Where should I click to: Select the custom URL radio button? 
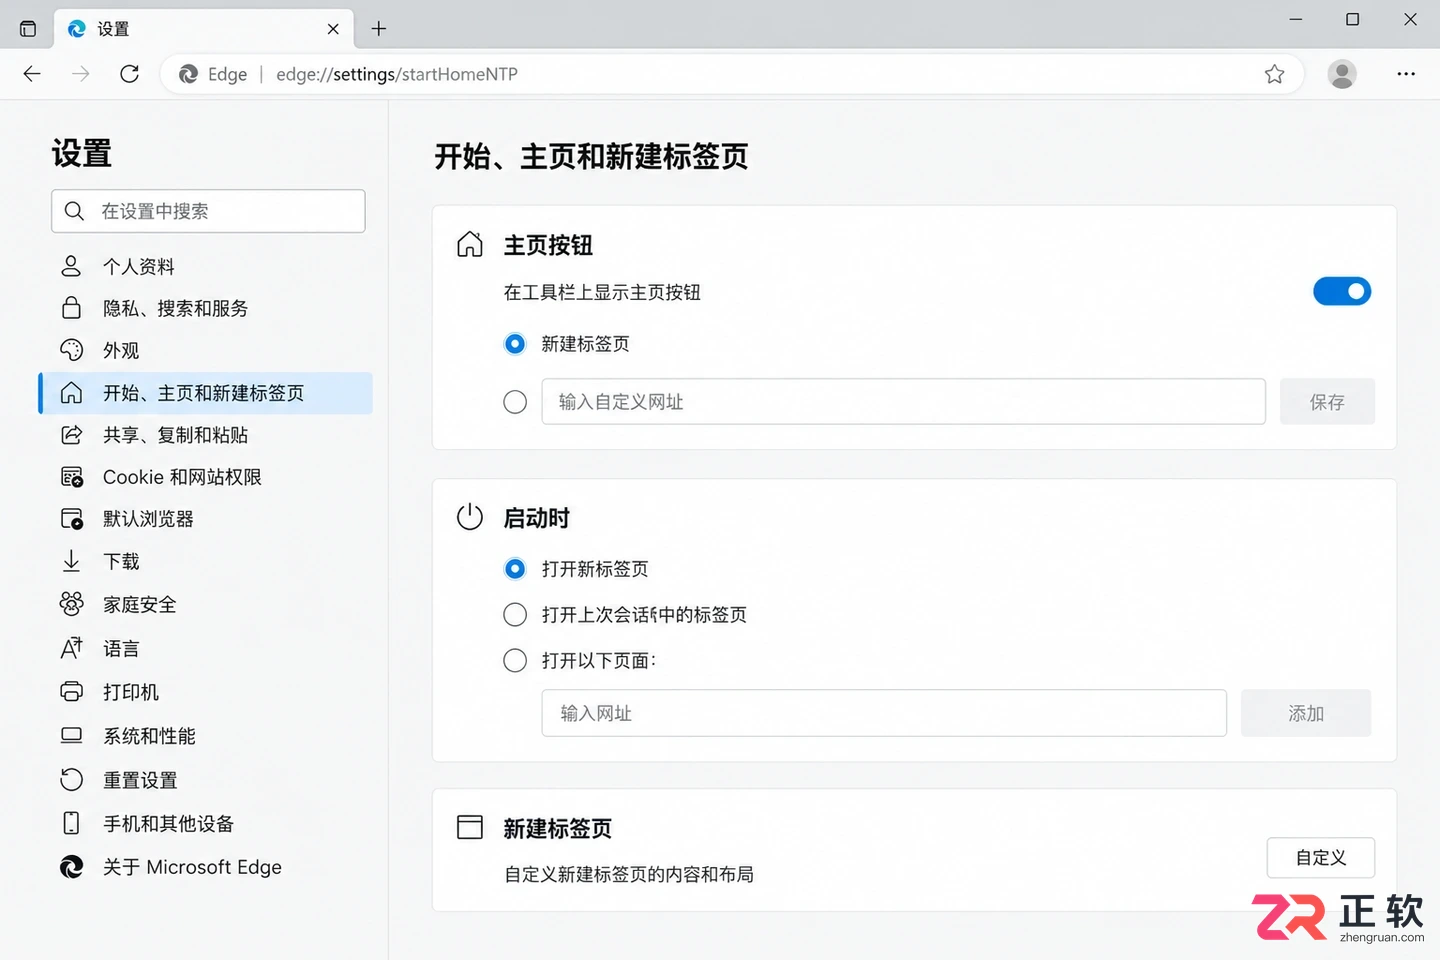515,402
